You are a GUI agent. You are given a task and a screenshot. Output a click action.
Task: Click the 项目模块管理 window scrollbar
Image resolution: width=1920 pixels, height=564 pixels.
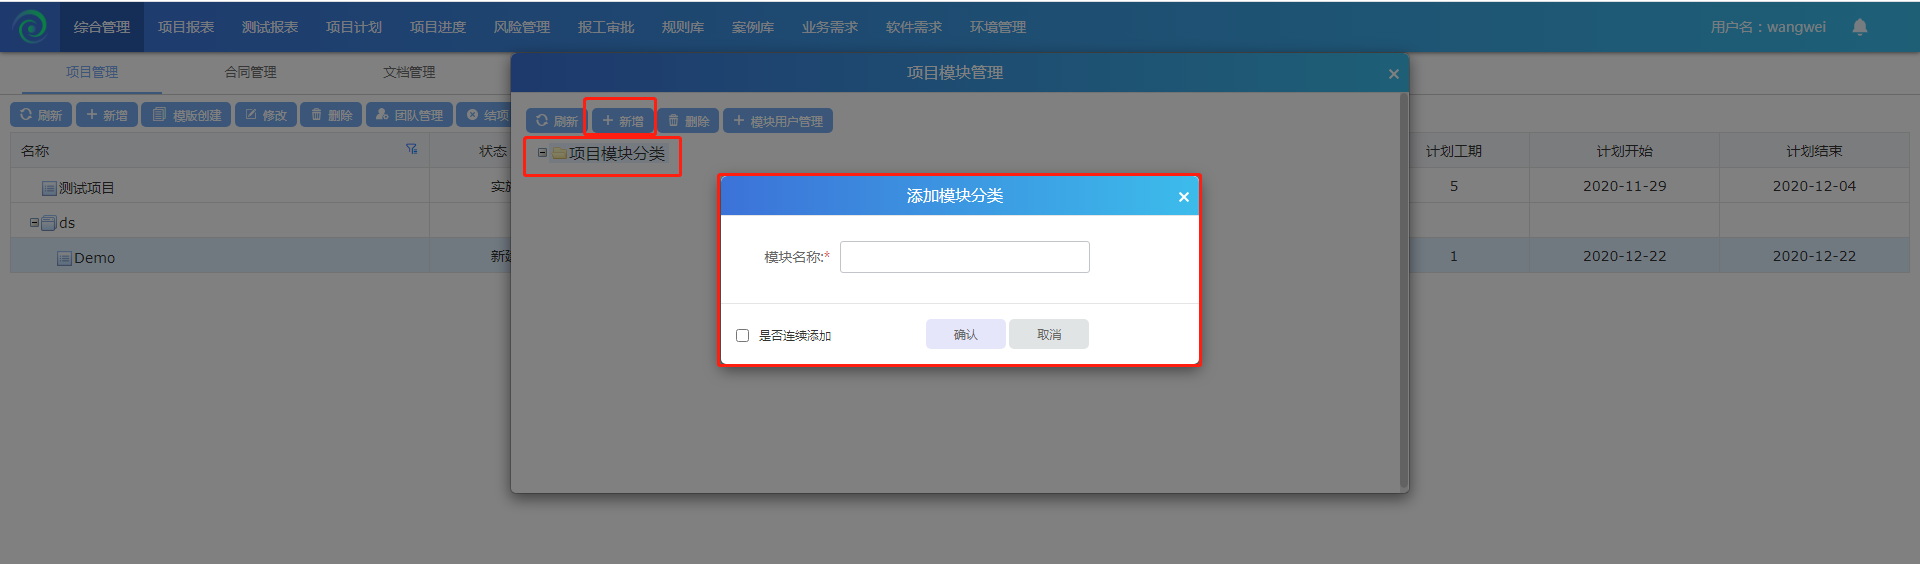click(1404, 290)
